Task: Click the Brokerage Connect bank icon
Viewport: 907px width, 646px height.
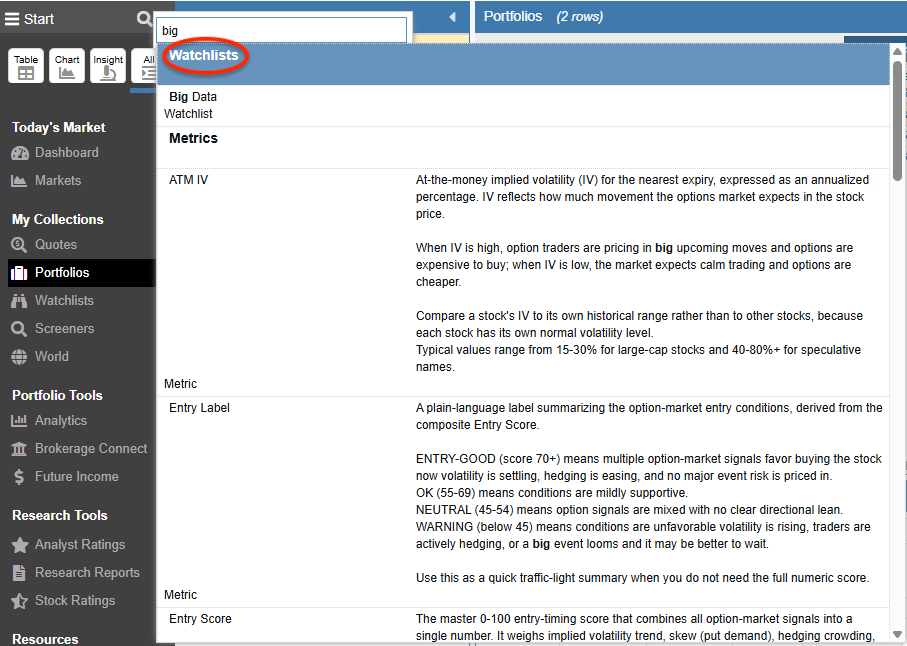Action: (x=19, y=449)
